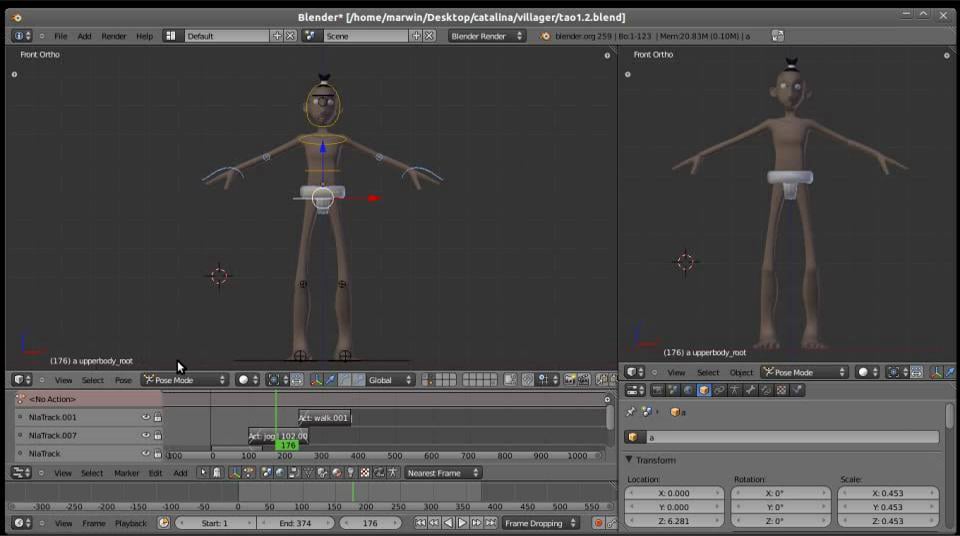960x536 pixels.
Task: Jump to last frame of timeline
Action: pos(490,523)
